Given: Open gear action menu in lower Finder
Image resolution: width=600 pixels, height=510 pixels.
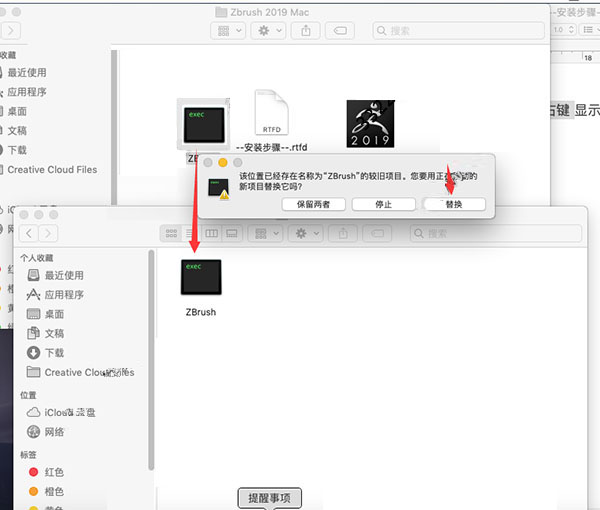Looking at the screenshot, I should pyautogui.click(x=303, y=233).
